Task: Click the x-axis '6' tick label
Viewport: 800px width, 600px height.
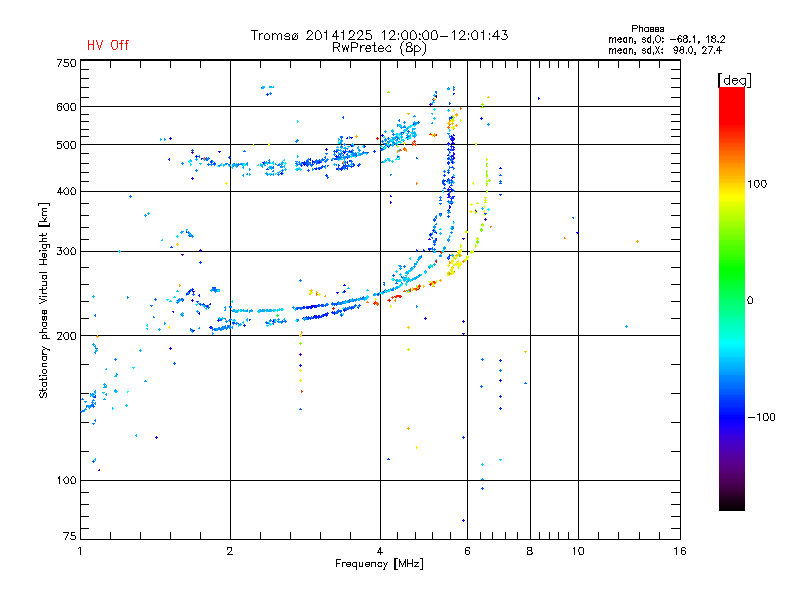Action: [x=467, y=551]
